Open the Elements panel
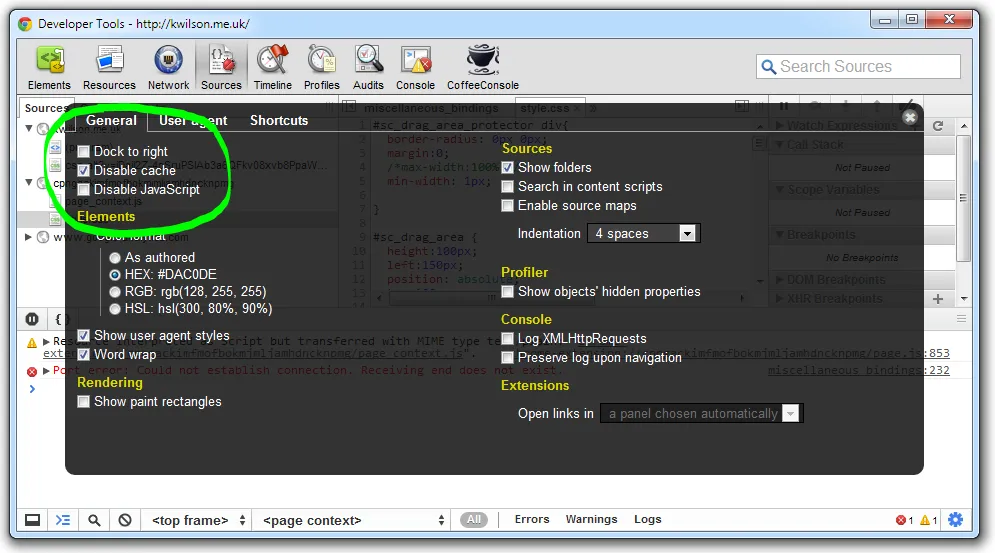 click(49, 68)
